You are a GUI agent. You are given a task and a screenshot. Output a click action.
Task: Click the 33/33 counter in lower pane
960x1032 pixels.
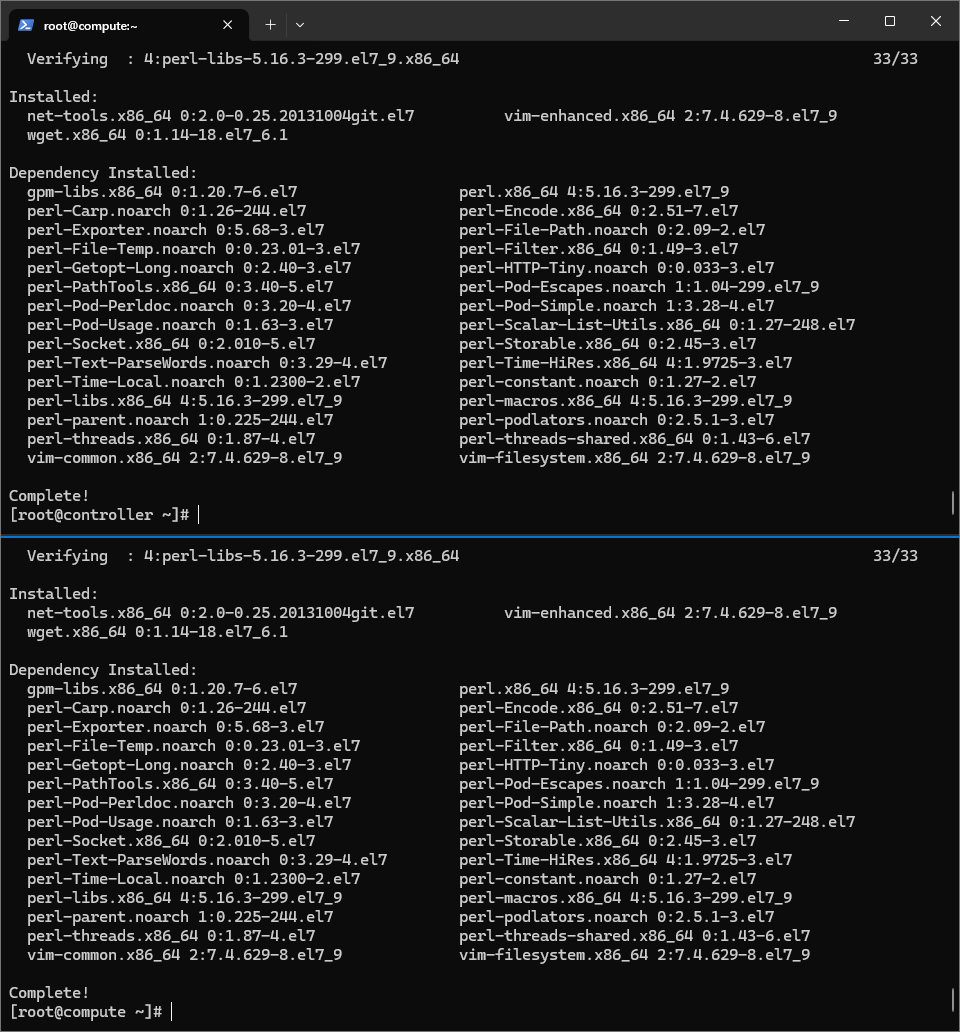895,555
